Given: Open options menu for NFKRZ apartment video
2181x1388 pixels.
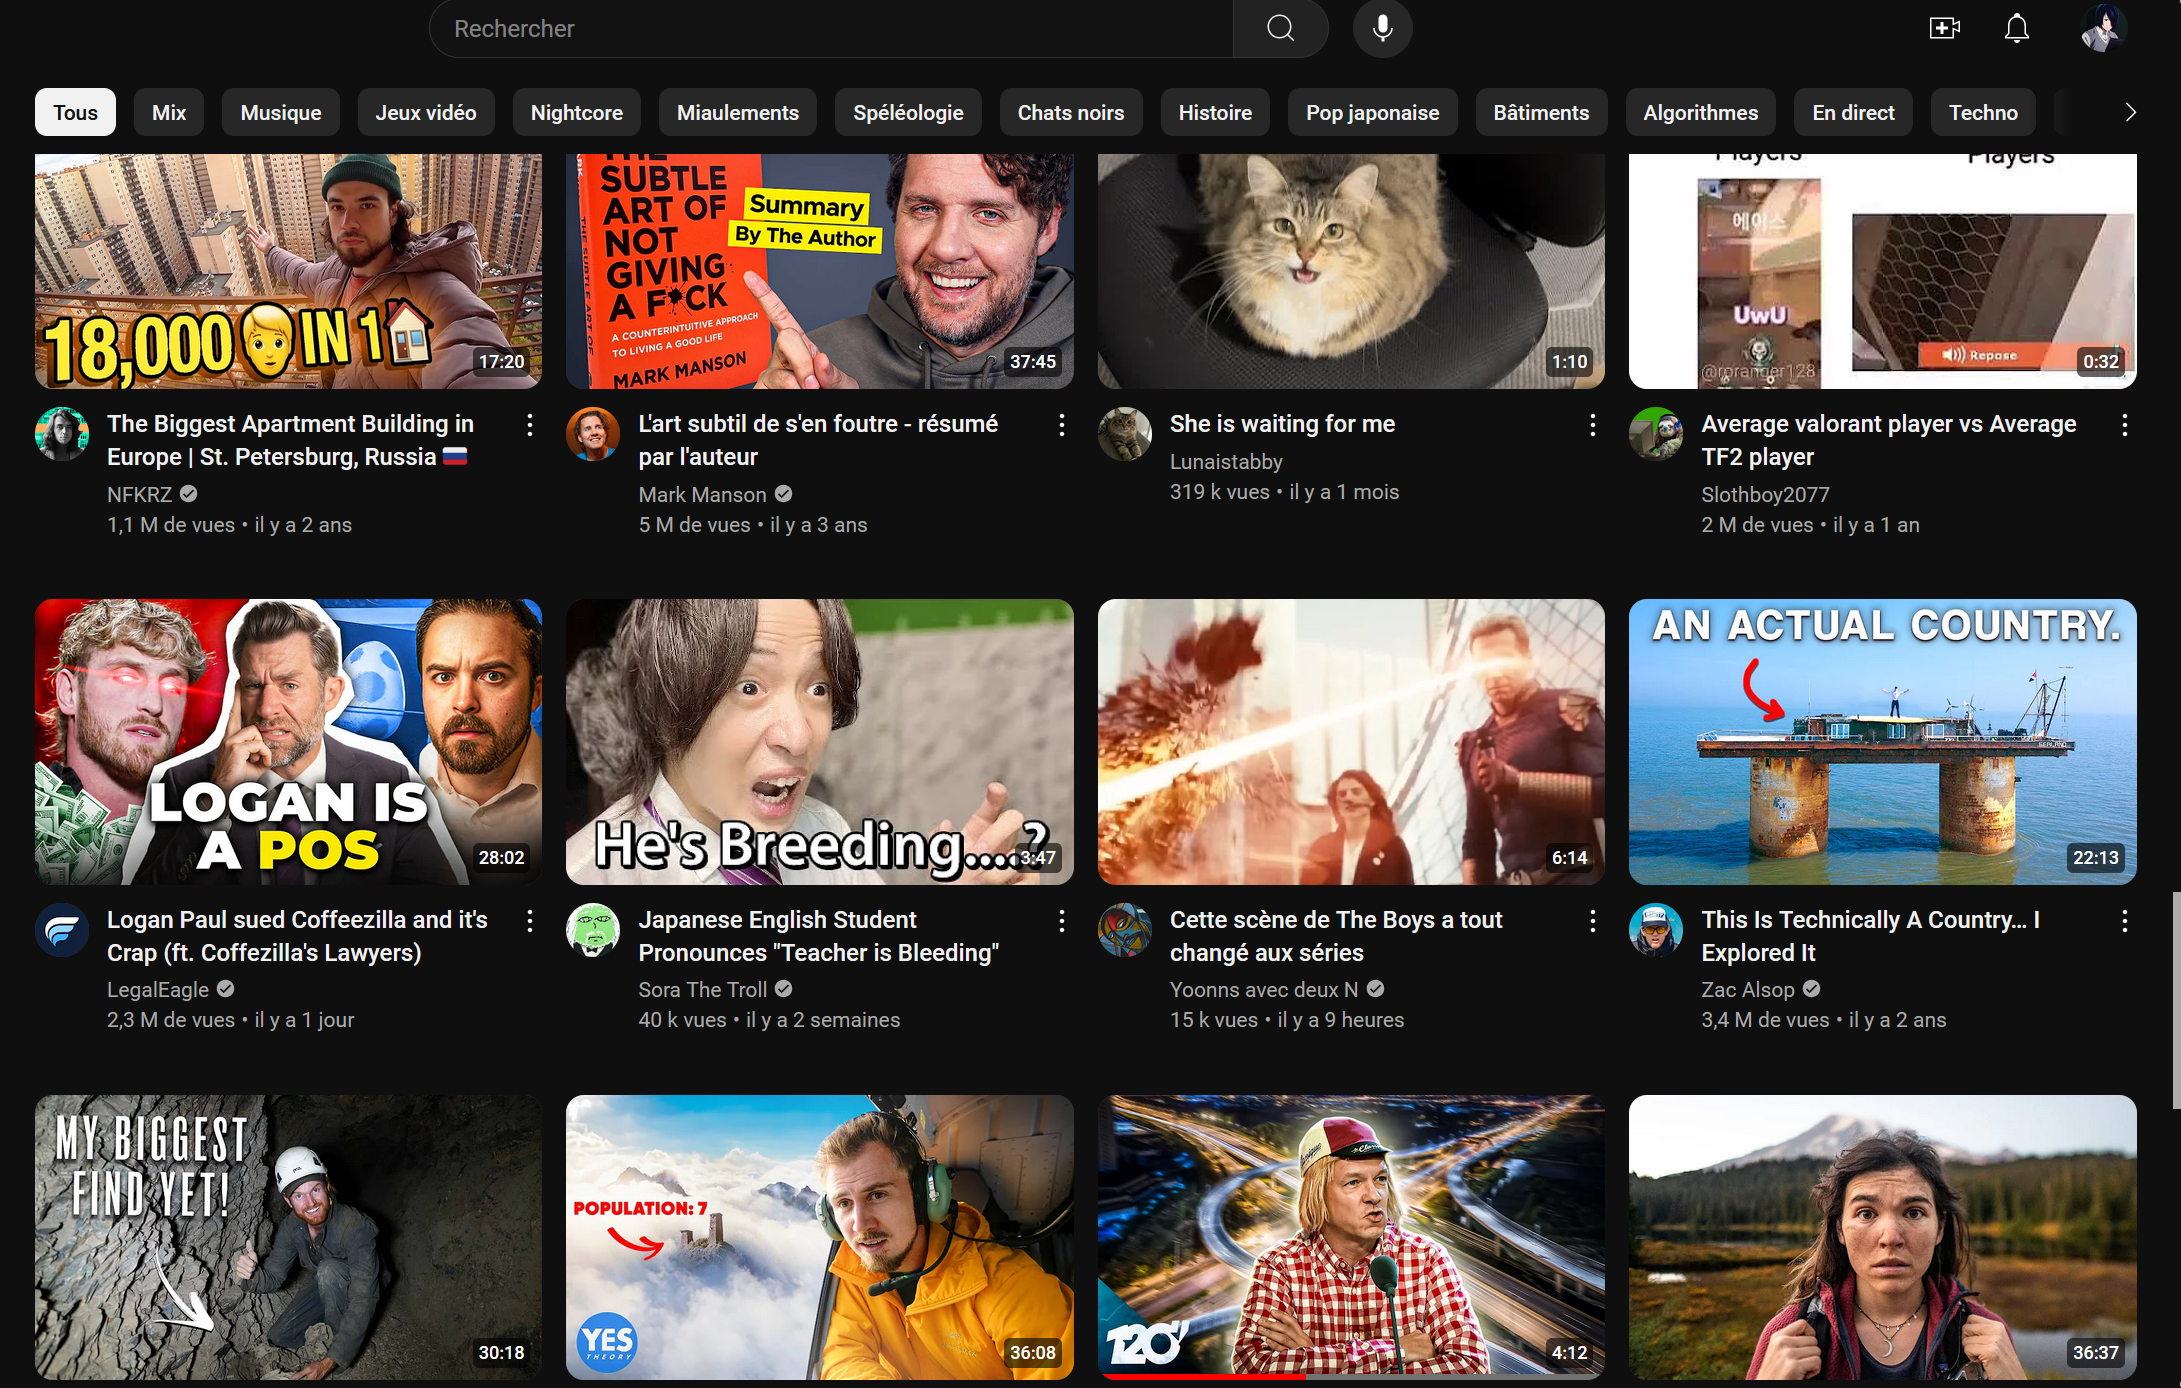Looking at the screenshot, I should 530,425.
